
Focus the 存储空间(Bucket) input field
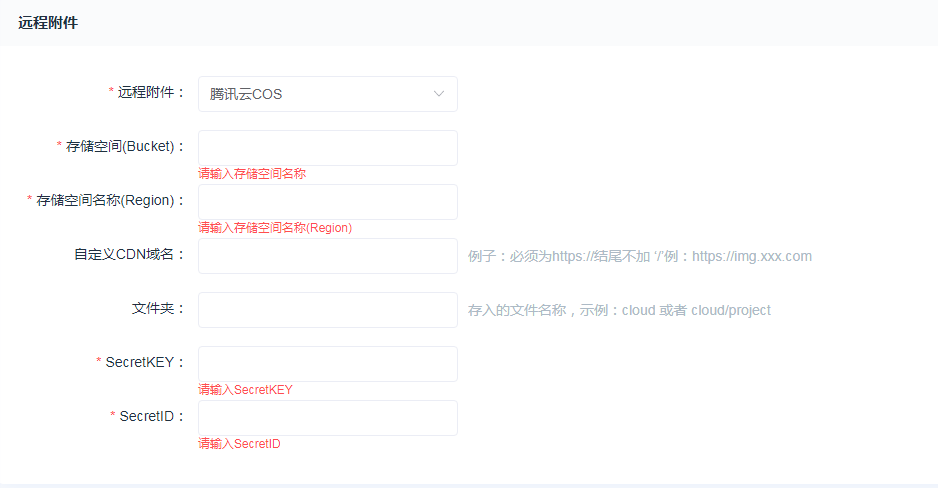pos(328,148)
